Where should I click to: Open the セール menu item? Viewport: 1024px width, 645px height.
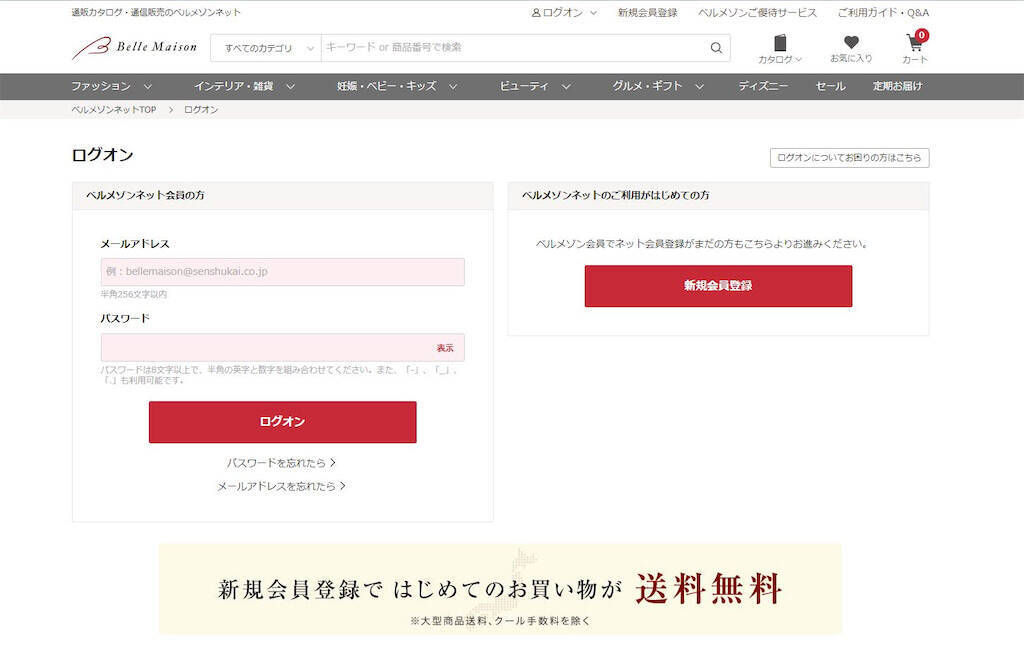(x=830, y=86)
